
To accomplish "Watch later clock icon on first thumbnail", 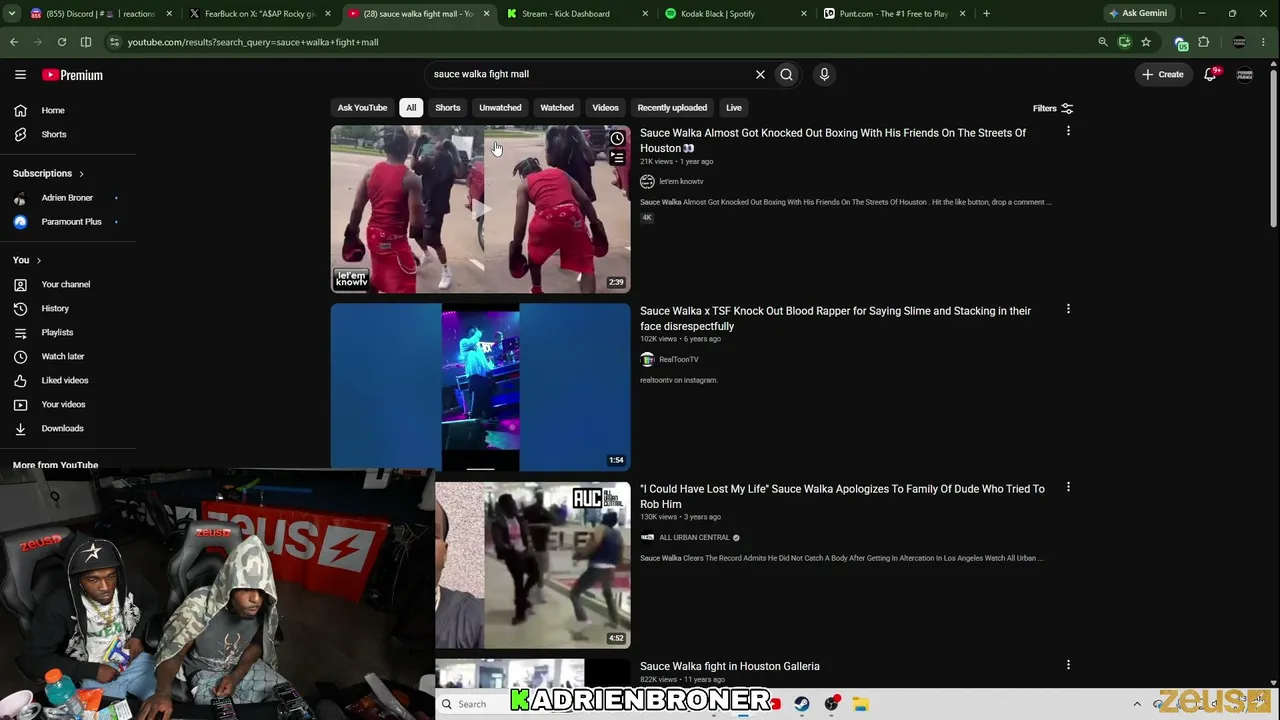I will coord(617,138).
